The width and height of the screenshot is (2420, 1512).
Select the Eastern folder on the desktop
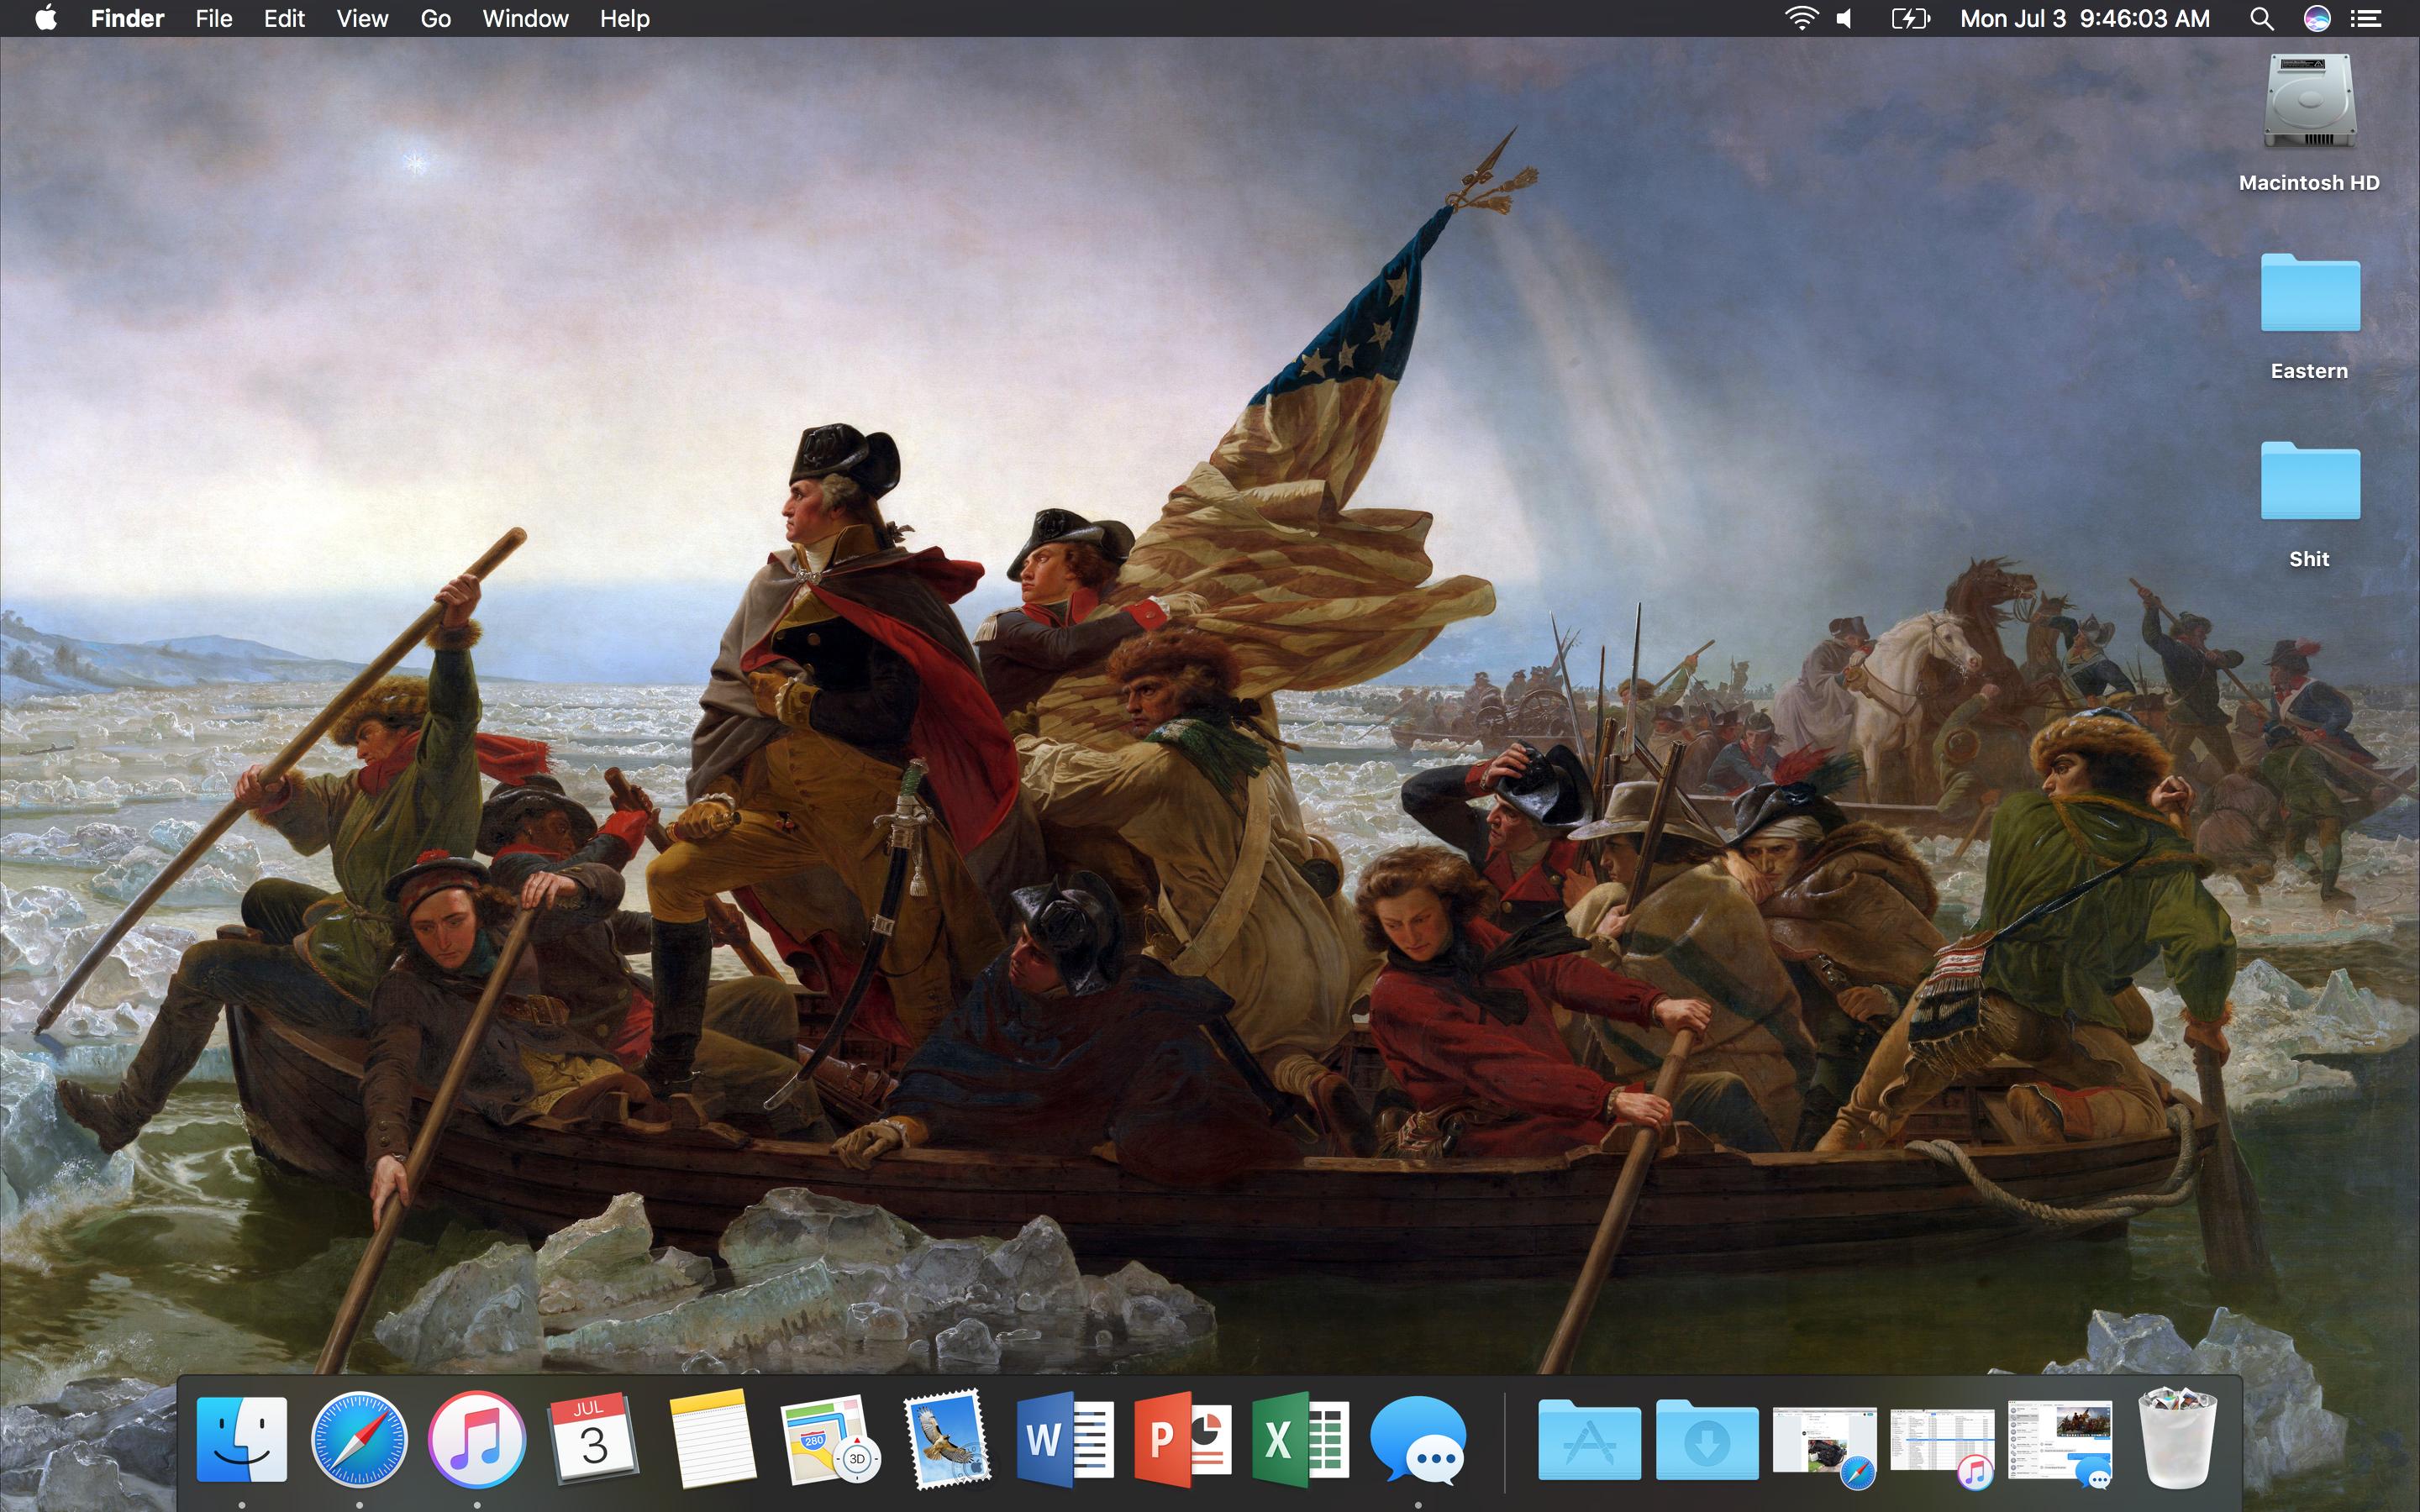pos(2310,295)
